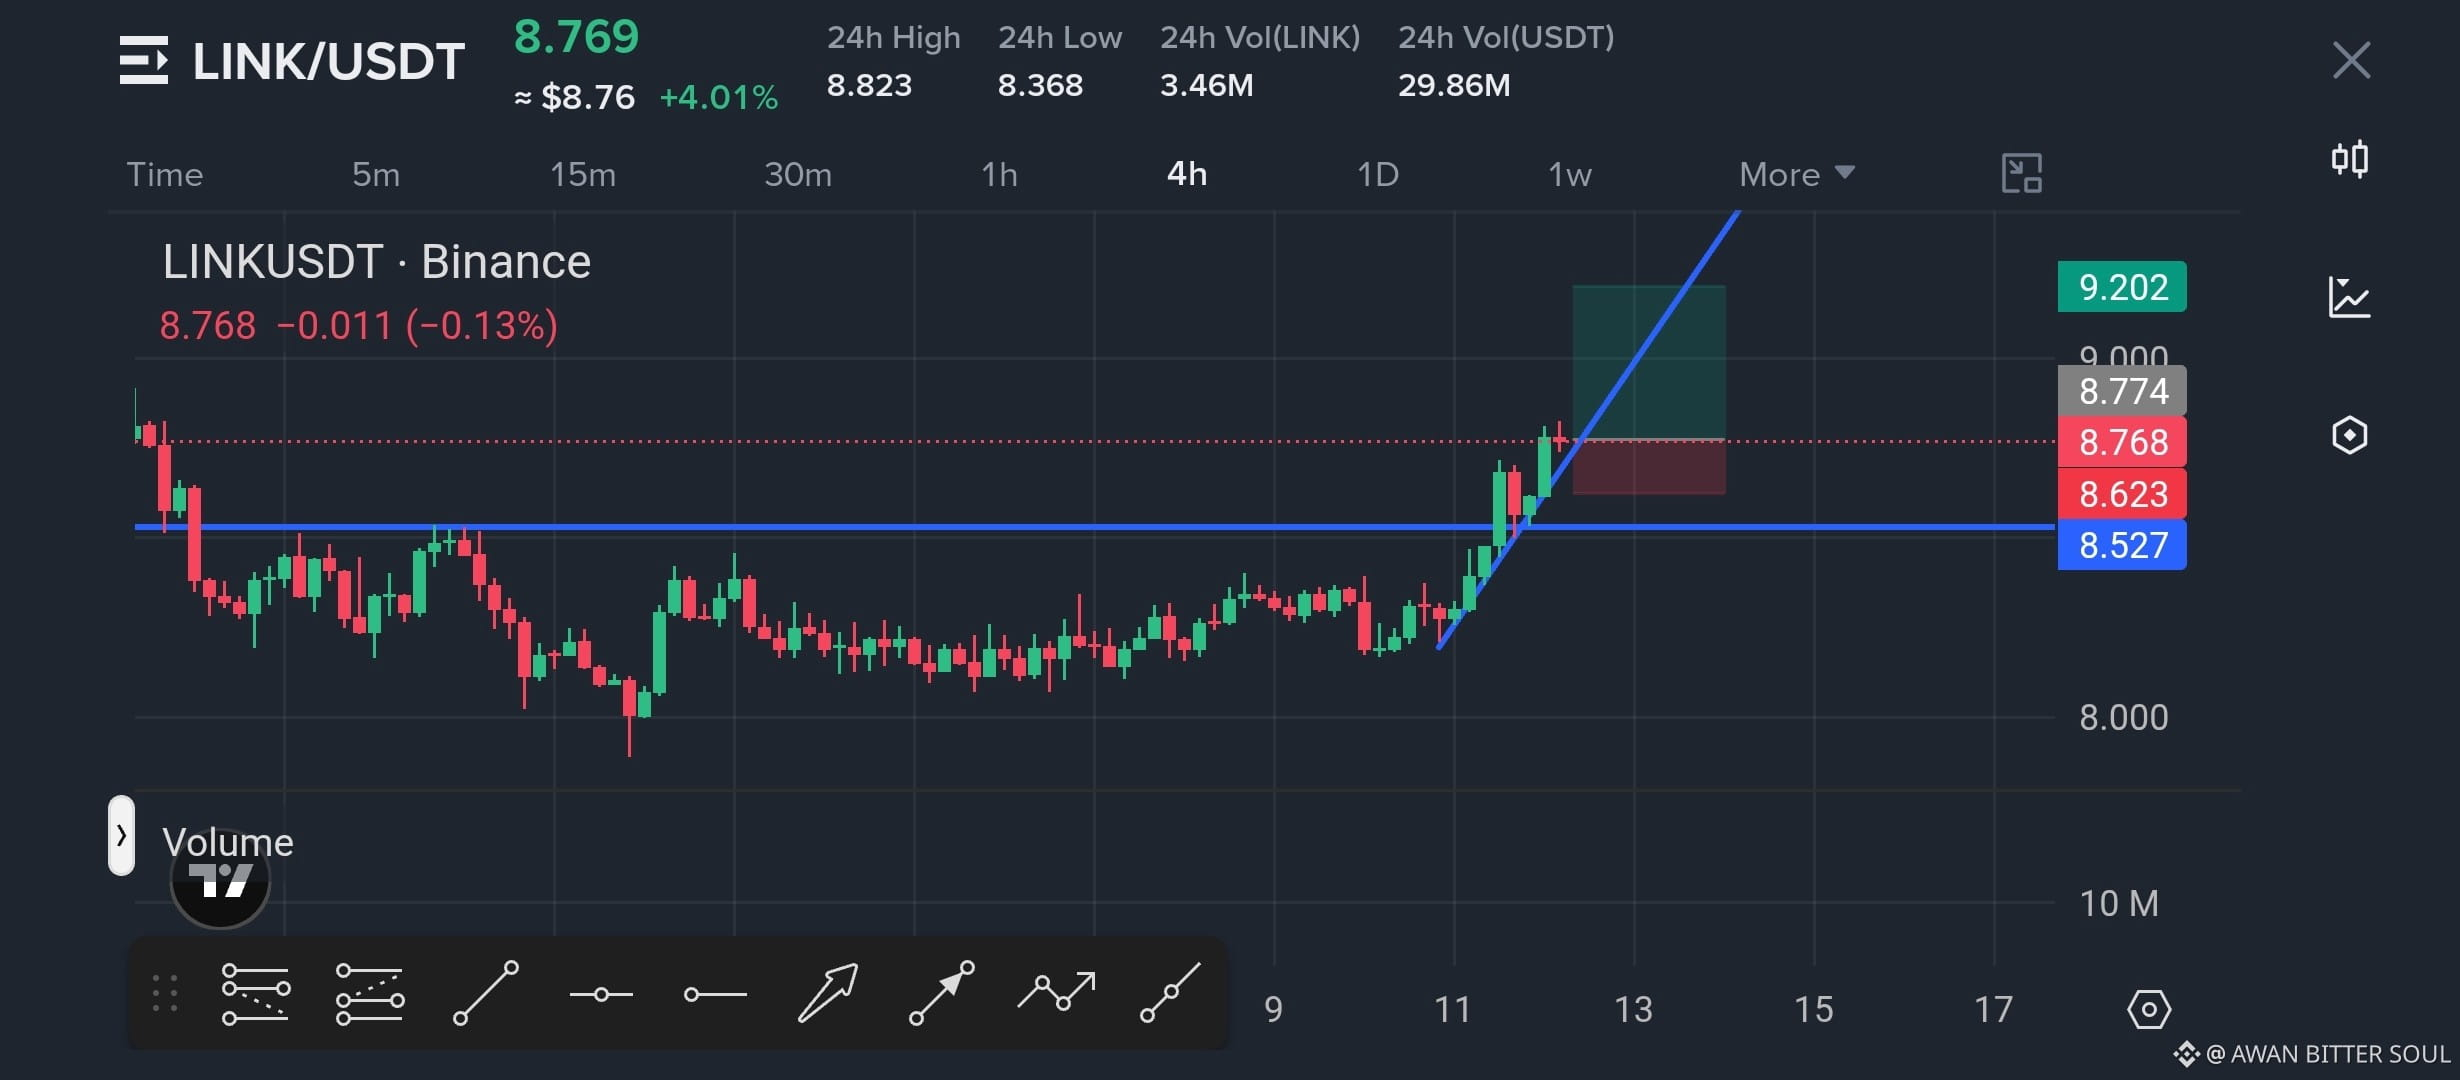The height and width of the screenshot is (1080, 2460).
Task: Click date label 15 on the time axis
Action: click(1813, 1009)
